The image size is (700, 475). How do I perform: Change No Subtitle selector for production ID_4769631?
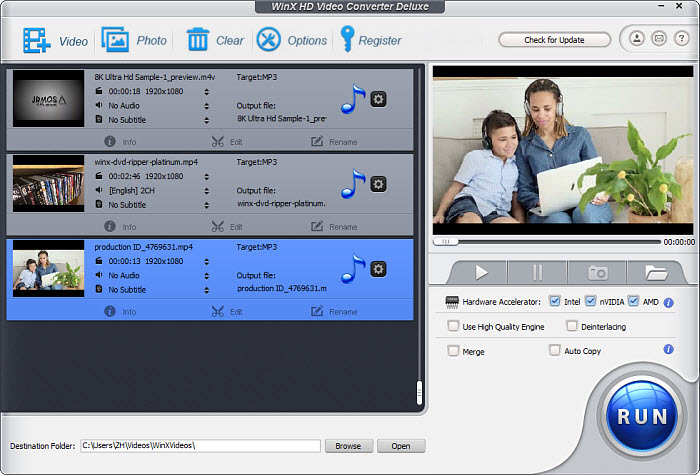click(206, 290)
